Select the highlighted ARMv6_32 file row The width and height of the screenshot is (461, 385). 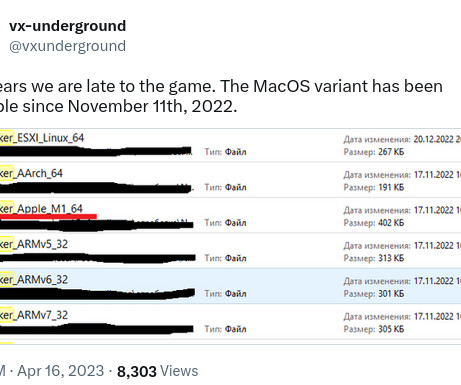pyautogui.click(x=230, y=286)
